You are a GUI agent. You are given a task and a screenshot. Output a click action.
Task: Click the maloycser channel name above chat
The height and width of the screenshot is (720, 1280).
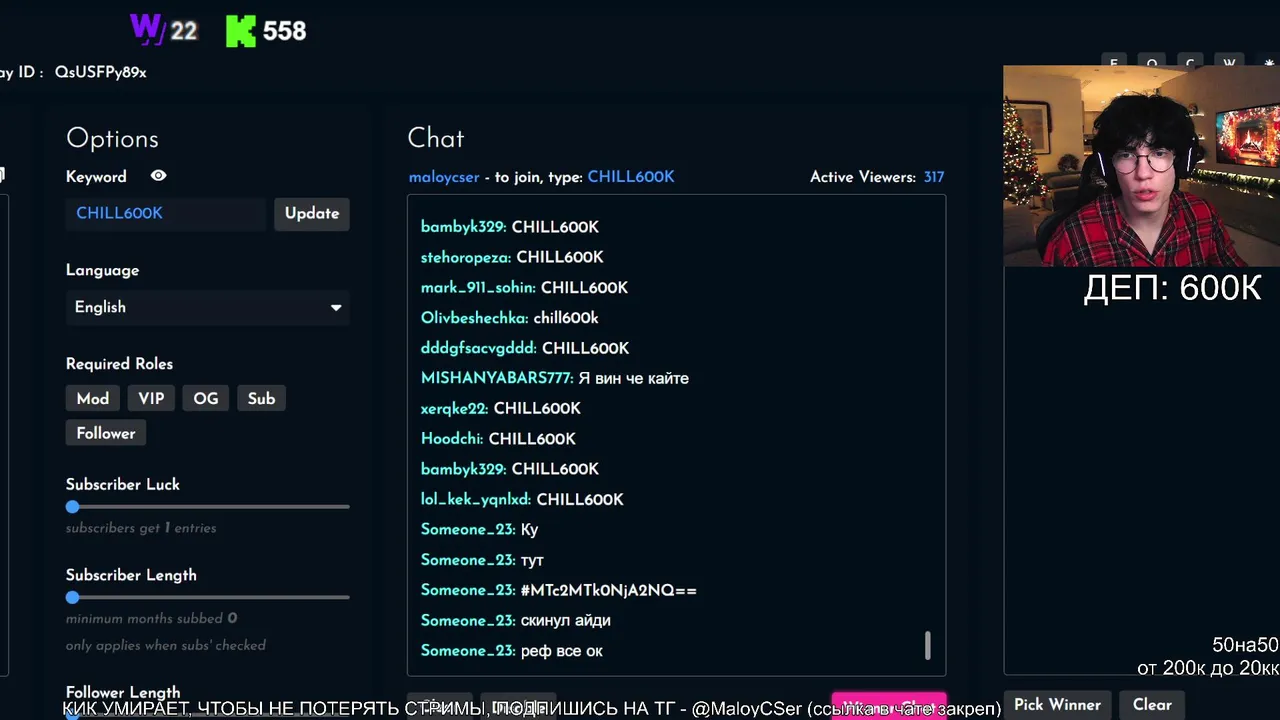point(444,177)
